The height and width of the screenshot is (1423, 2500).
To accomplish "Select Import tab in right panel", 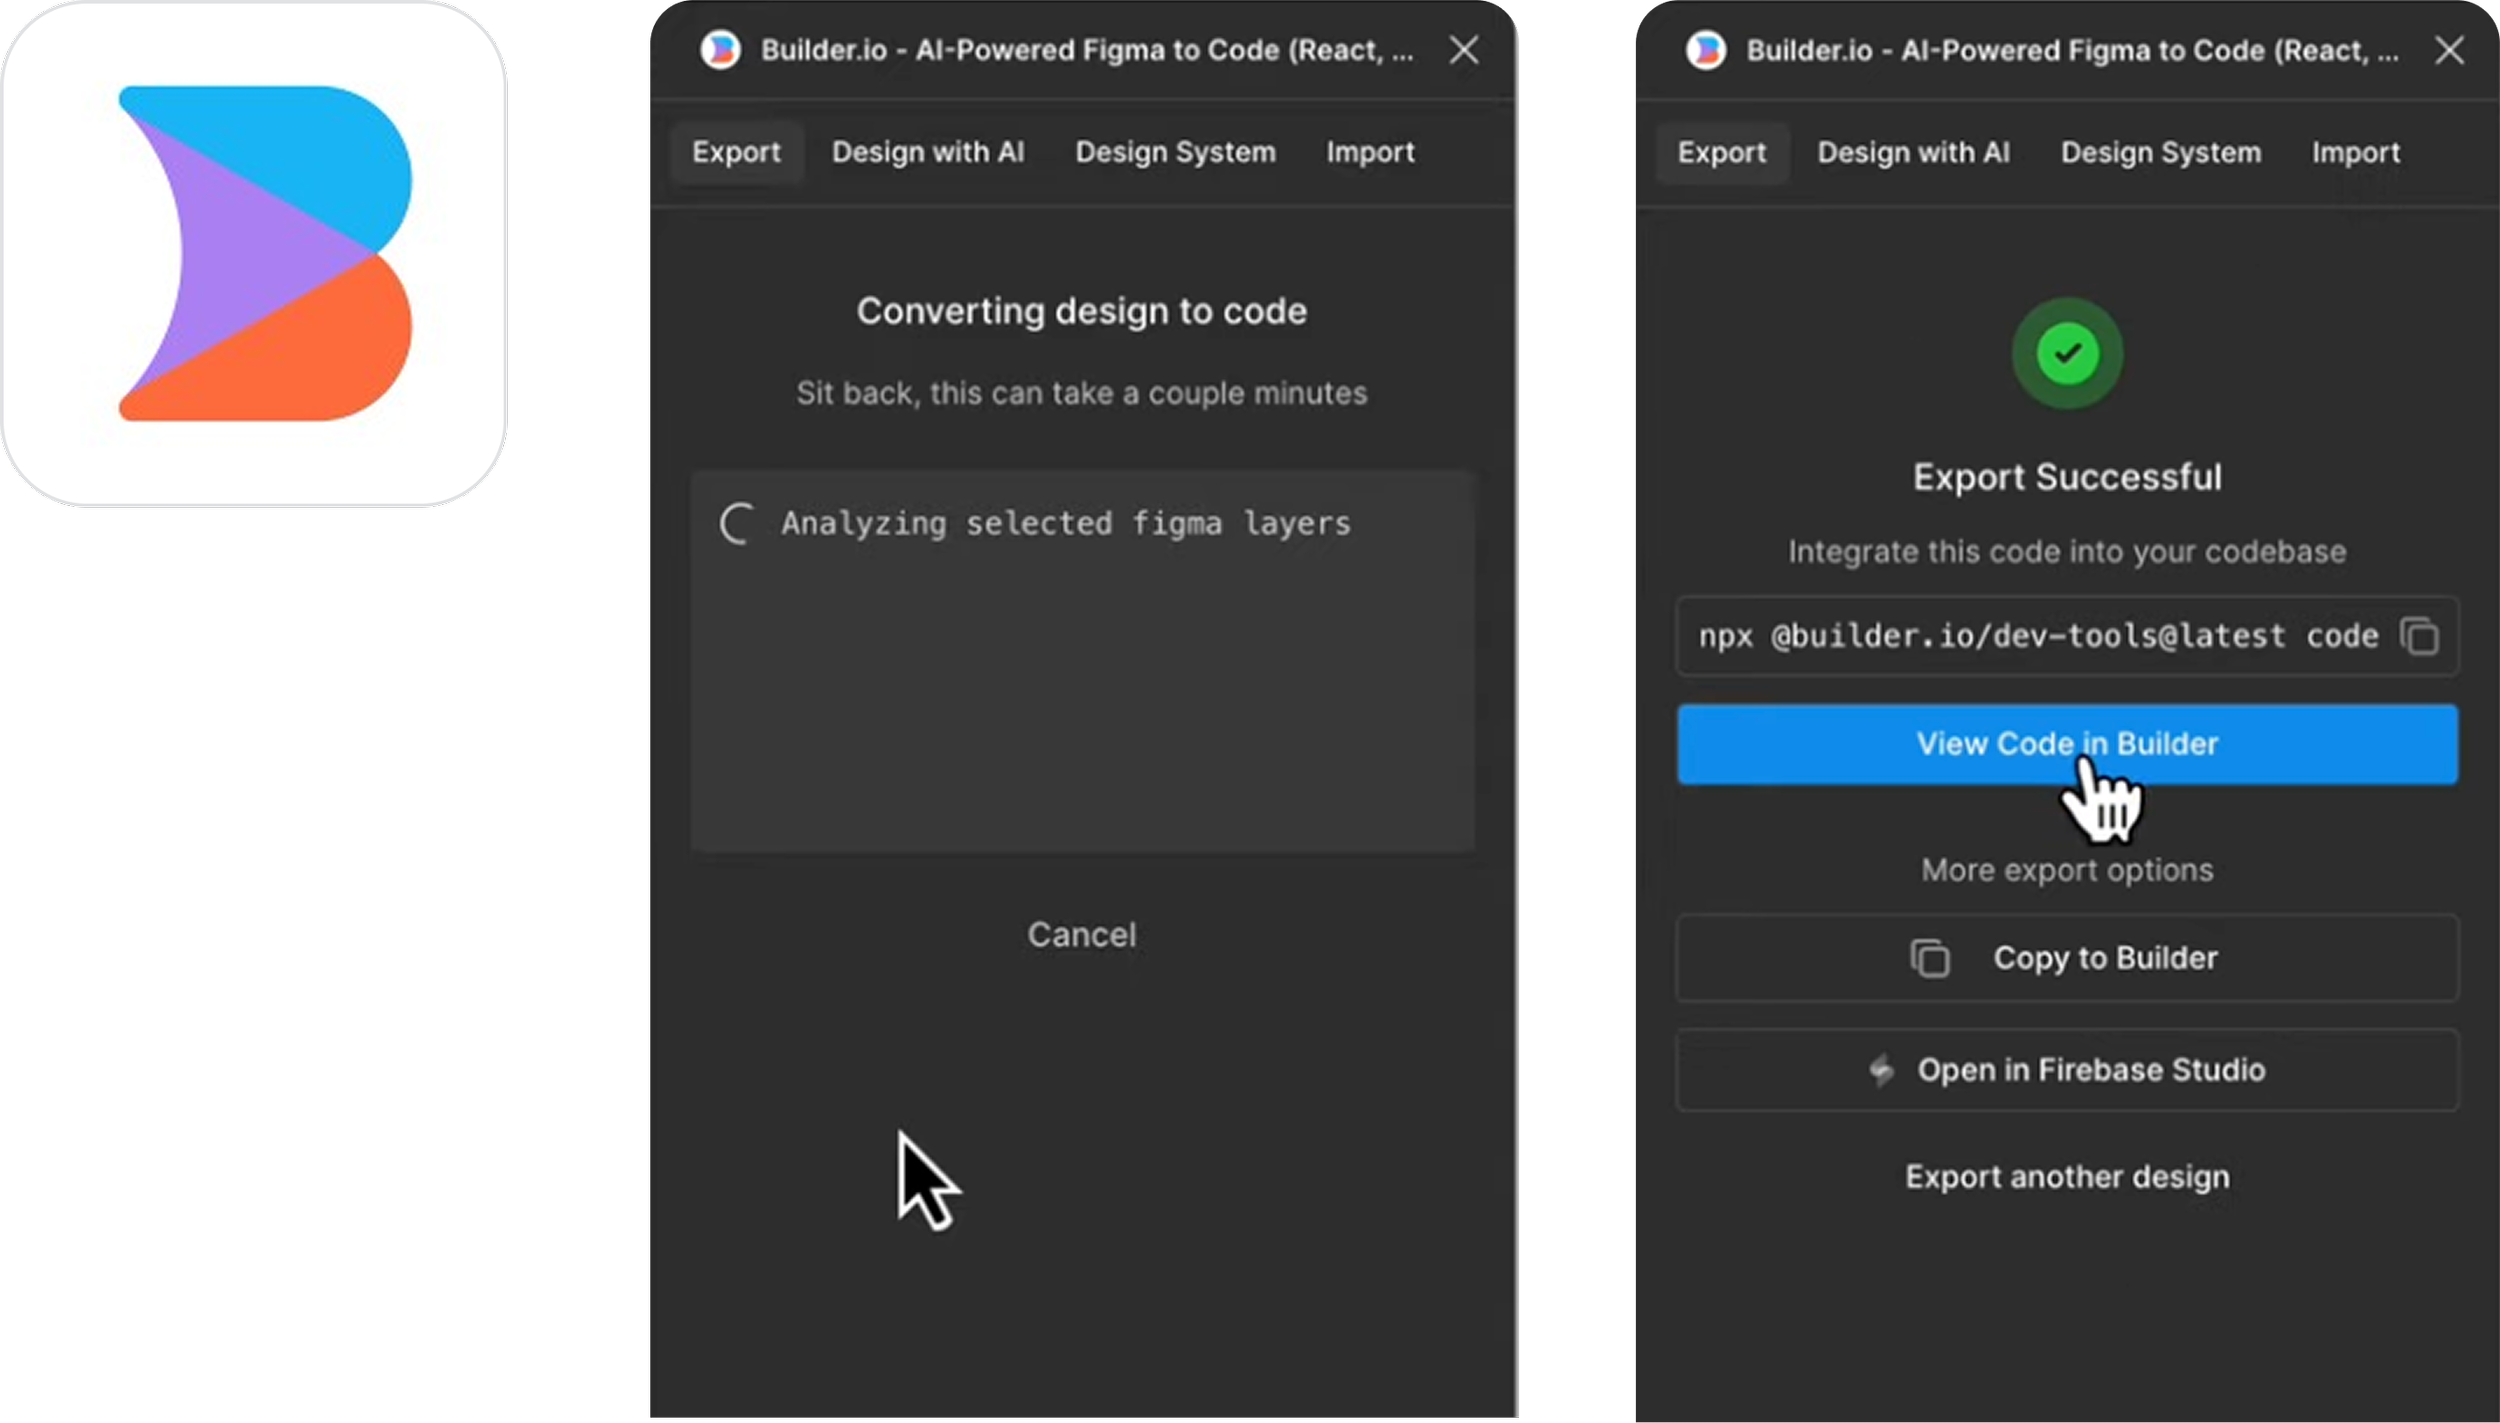I will tap(2355, 152).
